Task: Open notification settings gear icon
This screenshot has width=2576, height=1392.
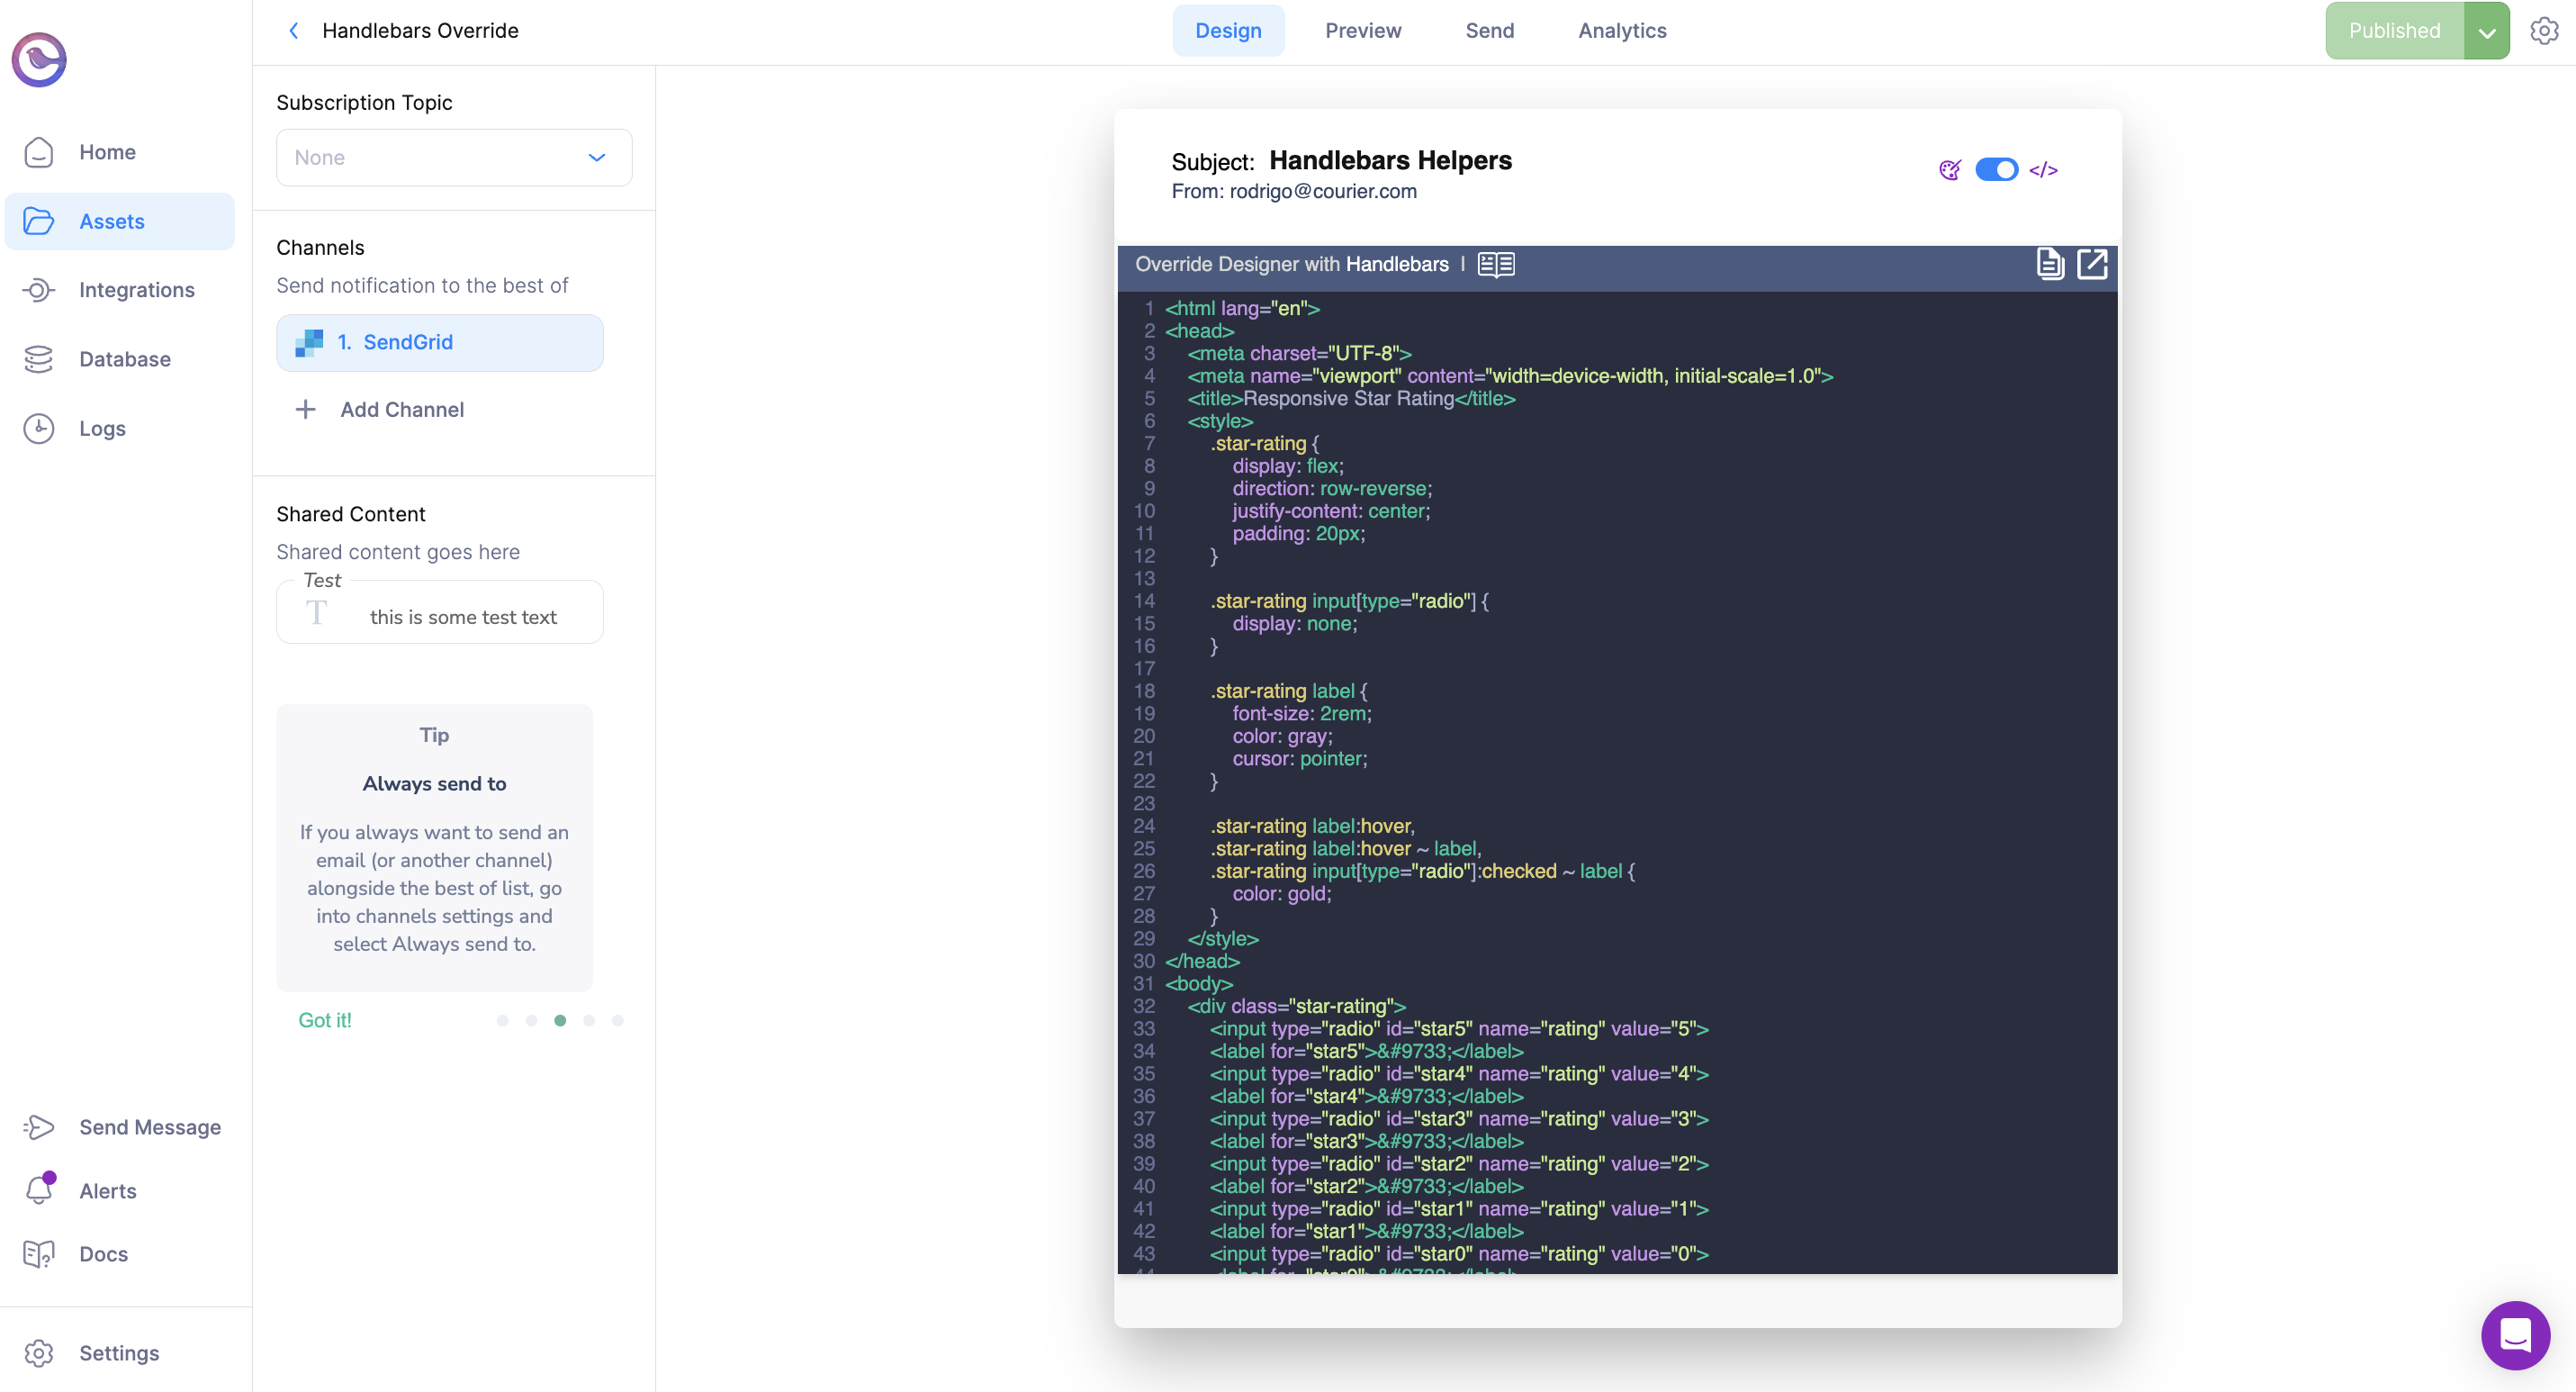Action: click(x=2544, y=31)
